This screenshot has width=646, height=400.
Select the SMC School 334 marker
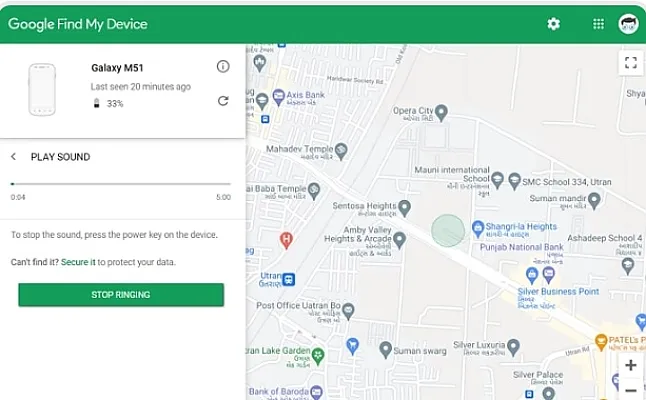(x=514, y=181)
